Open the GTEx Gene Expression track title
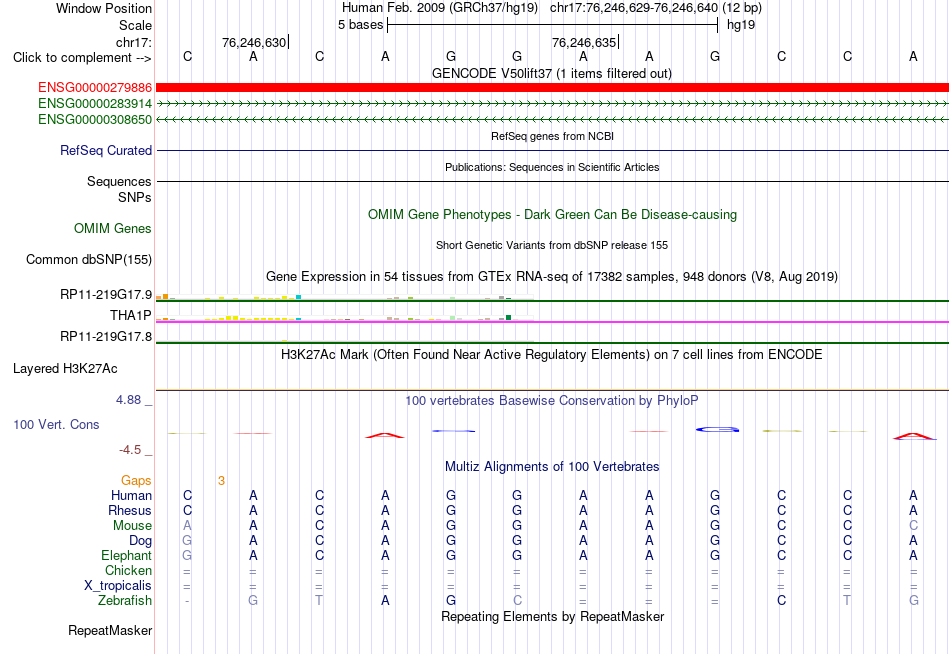The image size is (950, 654). (552, 277)
